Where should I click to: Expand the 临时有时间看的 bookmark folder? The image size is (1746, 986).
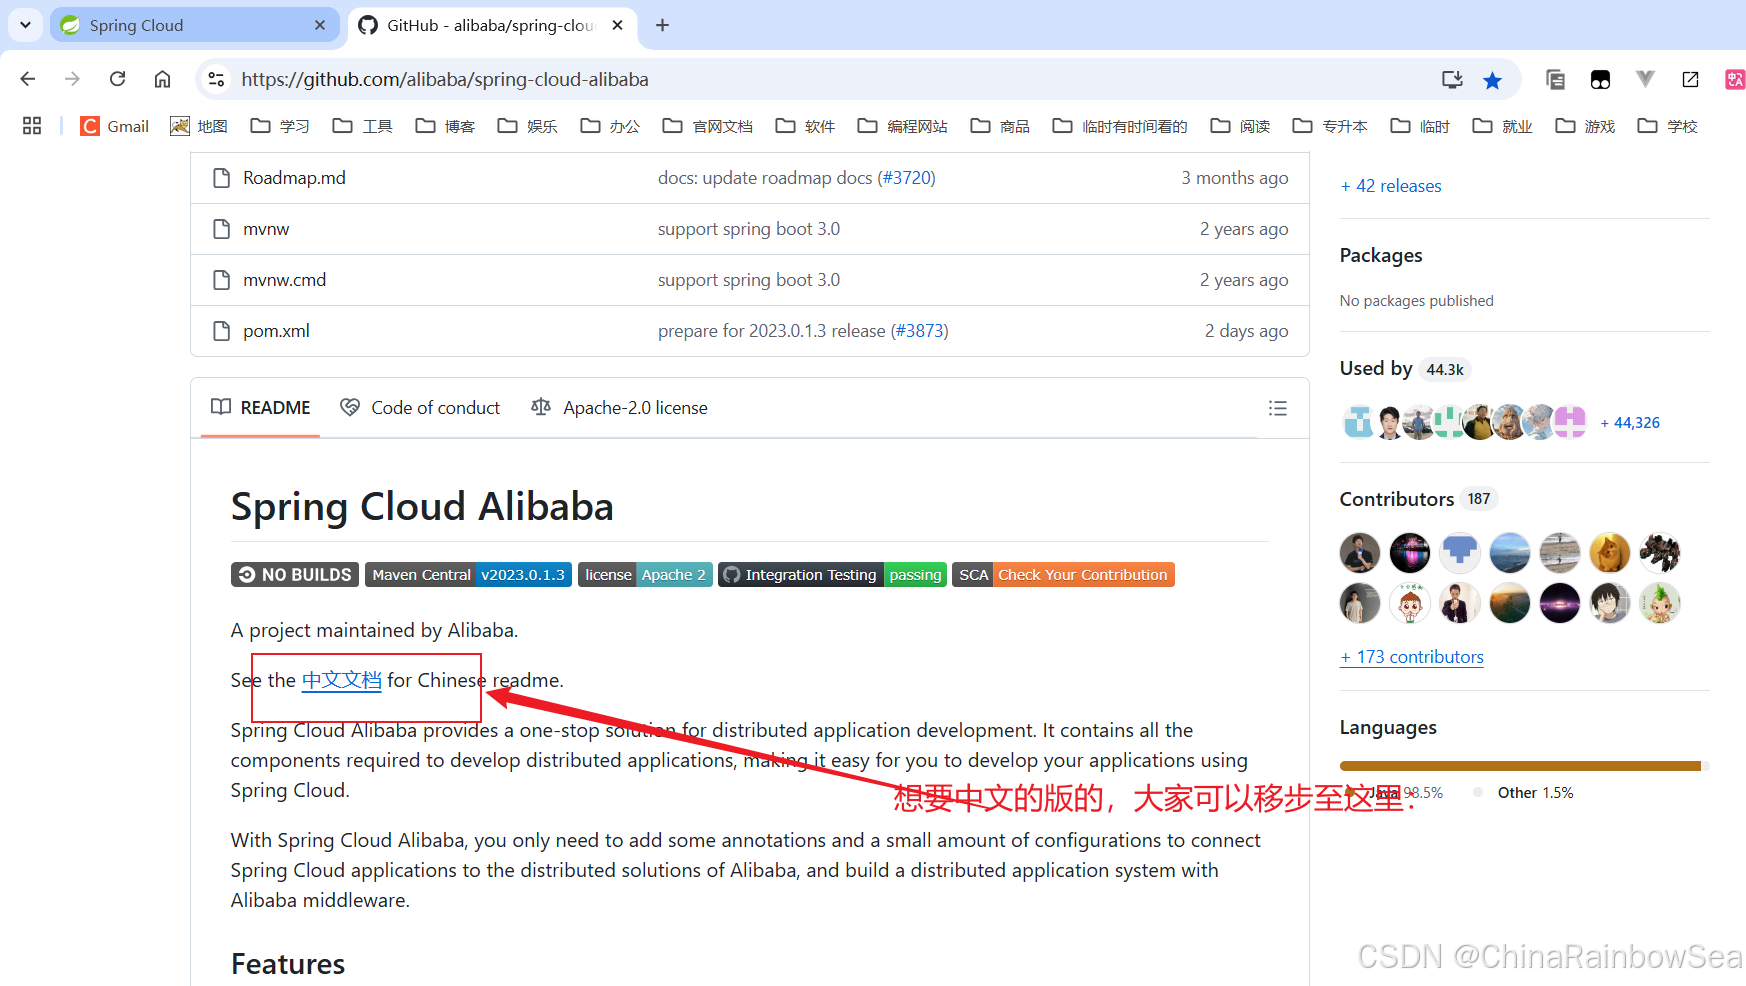click(1120, 126)
